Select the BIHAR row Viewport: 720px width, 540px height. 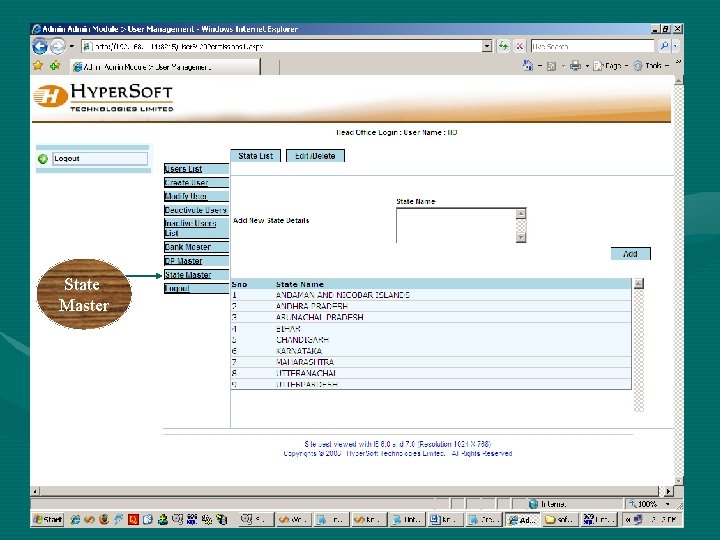pyautogui.click(x=431, y=329)
